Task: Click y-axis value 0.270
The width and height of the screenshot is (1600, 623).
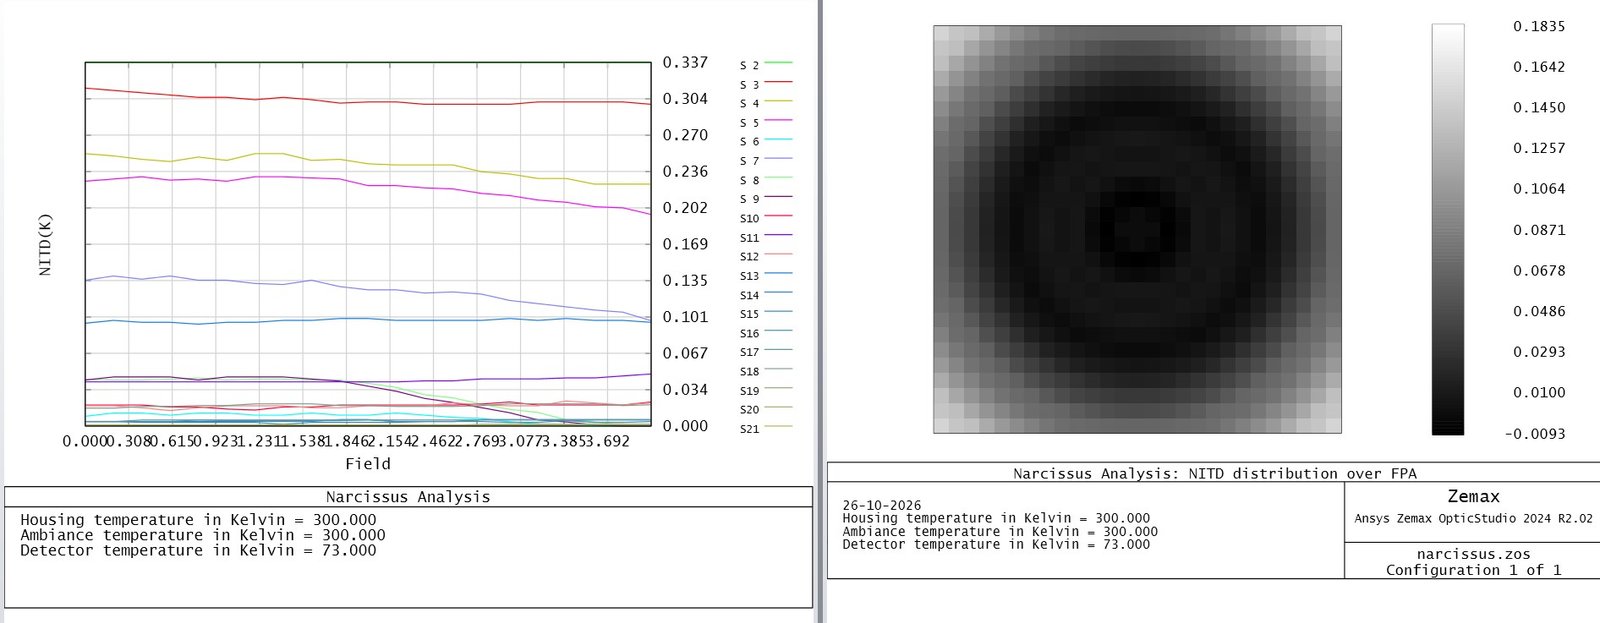Action: 685,135
